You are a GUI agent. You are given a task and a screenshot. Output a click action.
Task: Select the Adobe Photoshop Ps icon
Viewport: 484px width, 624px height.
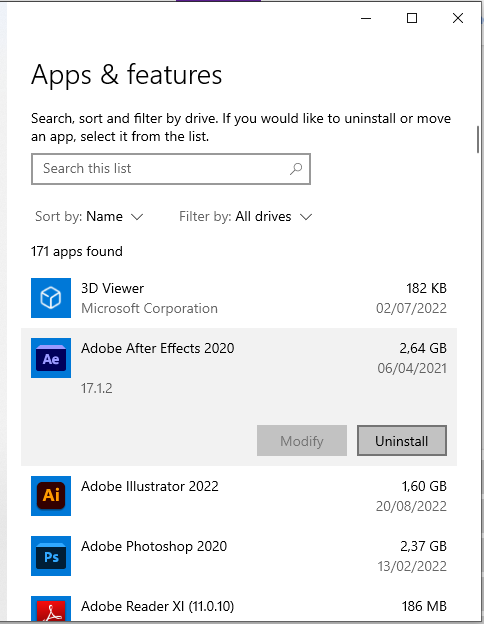click(51, 556)
